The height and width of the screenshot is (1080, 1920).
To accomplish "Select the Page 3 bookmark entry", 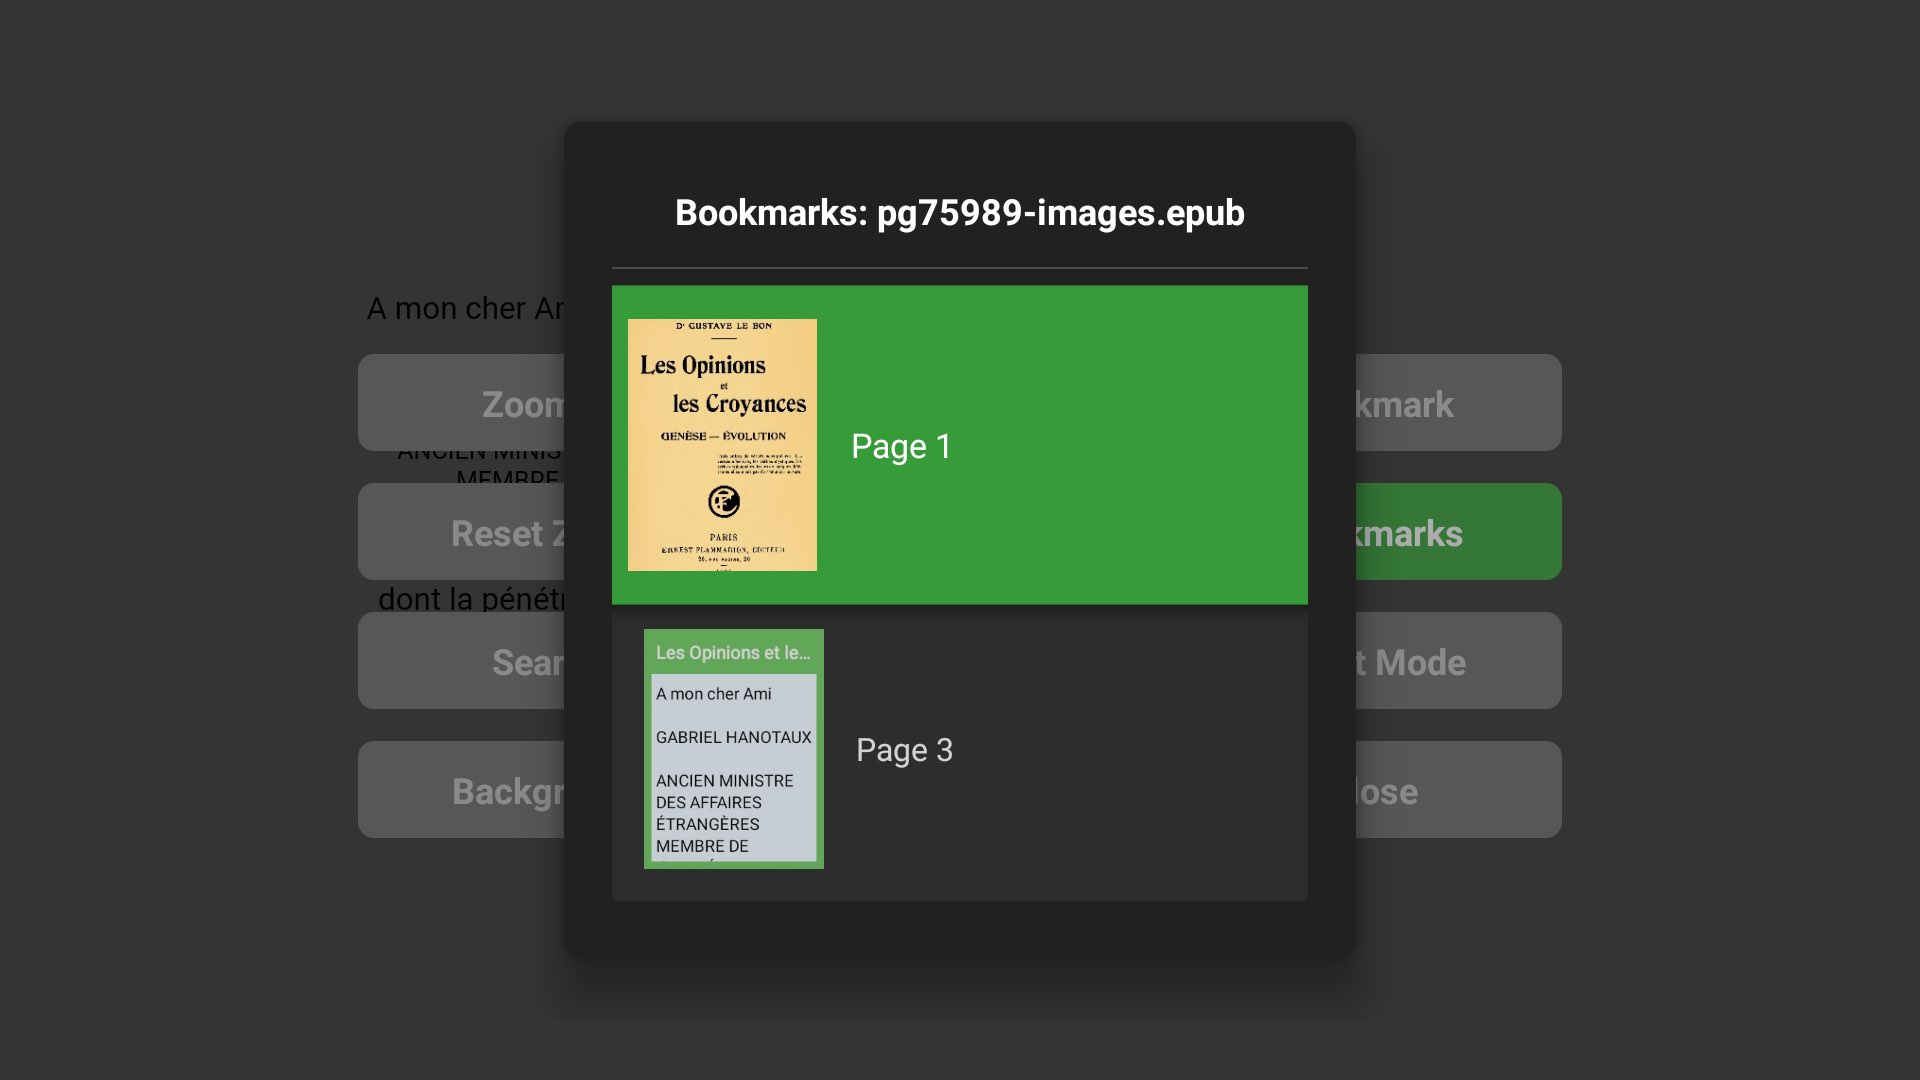I will [960, 751].
